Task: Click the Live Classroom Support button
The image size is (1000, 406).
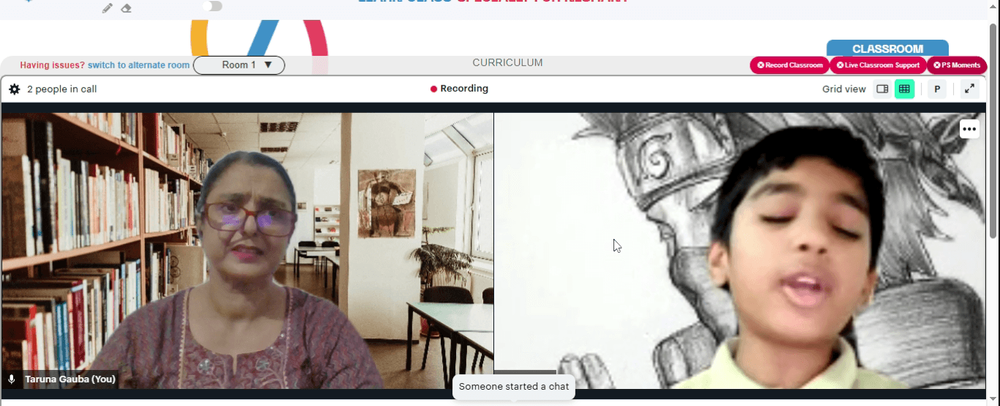Action: tap(878, 65)
